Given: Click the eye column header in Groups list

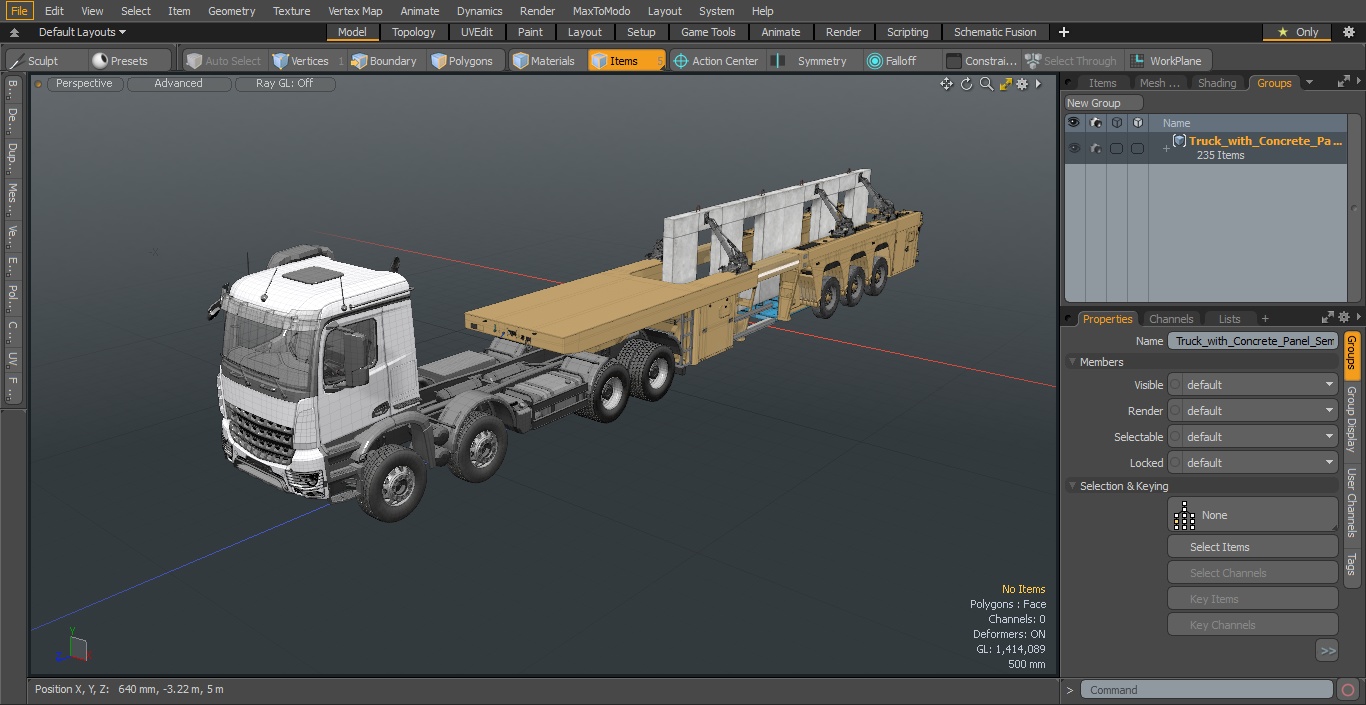Looking at the screenshot, I should pos(1074,122).
